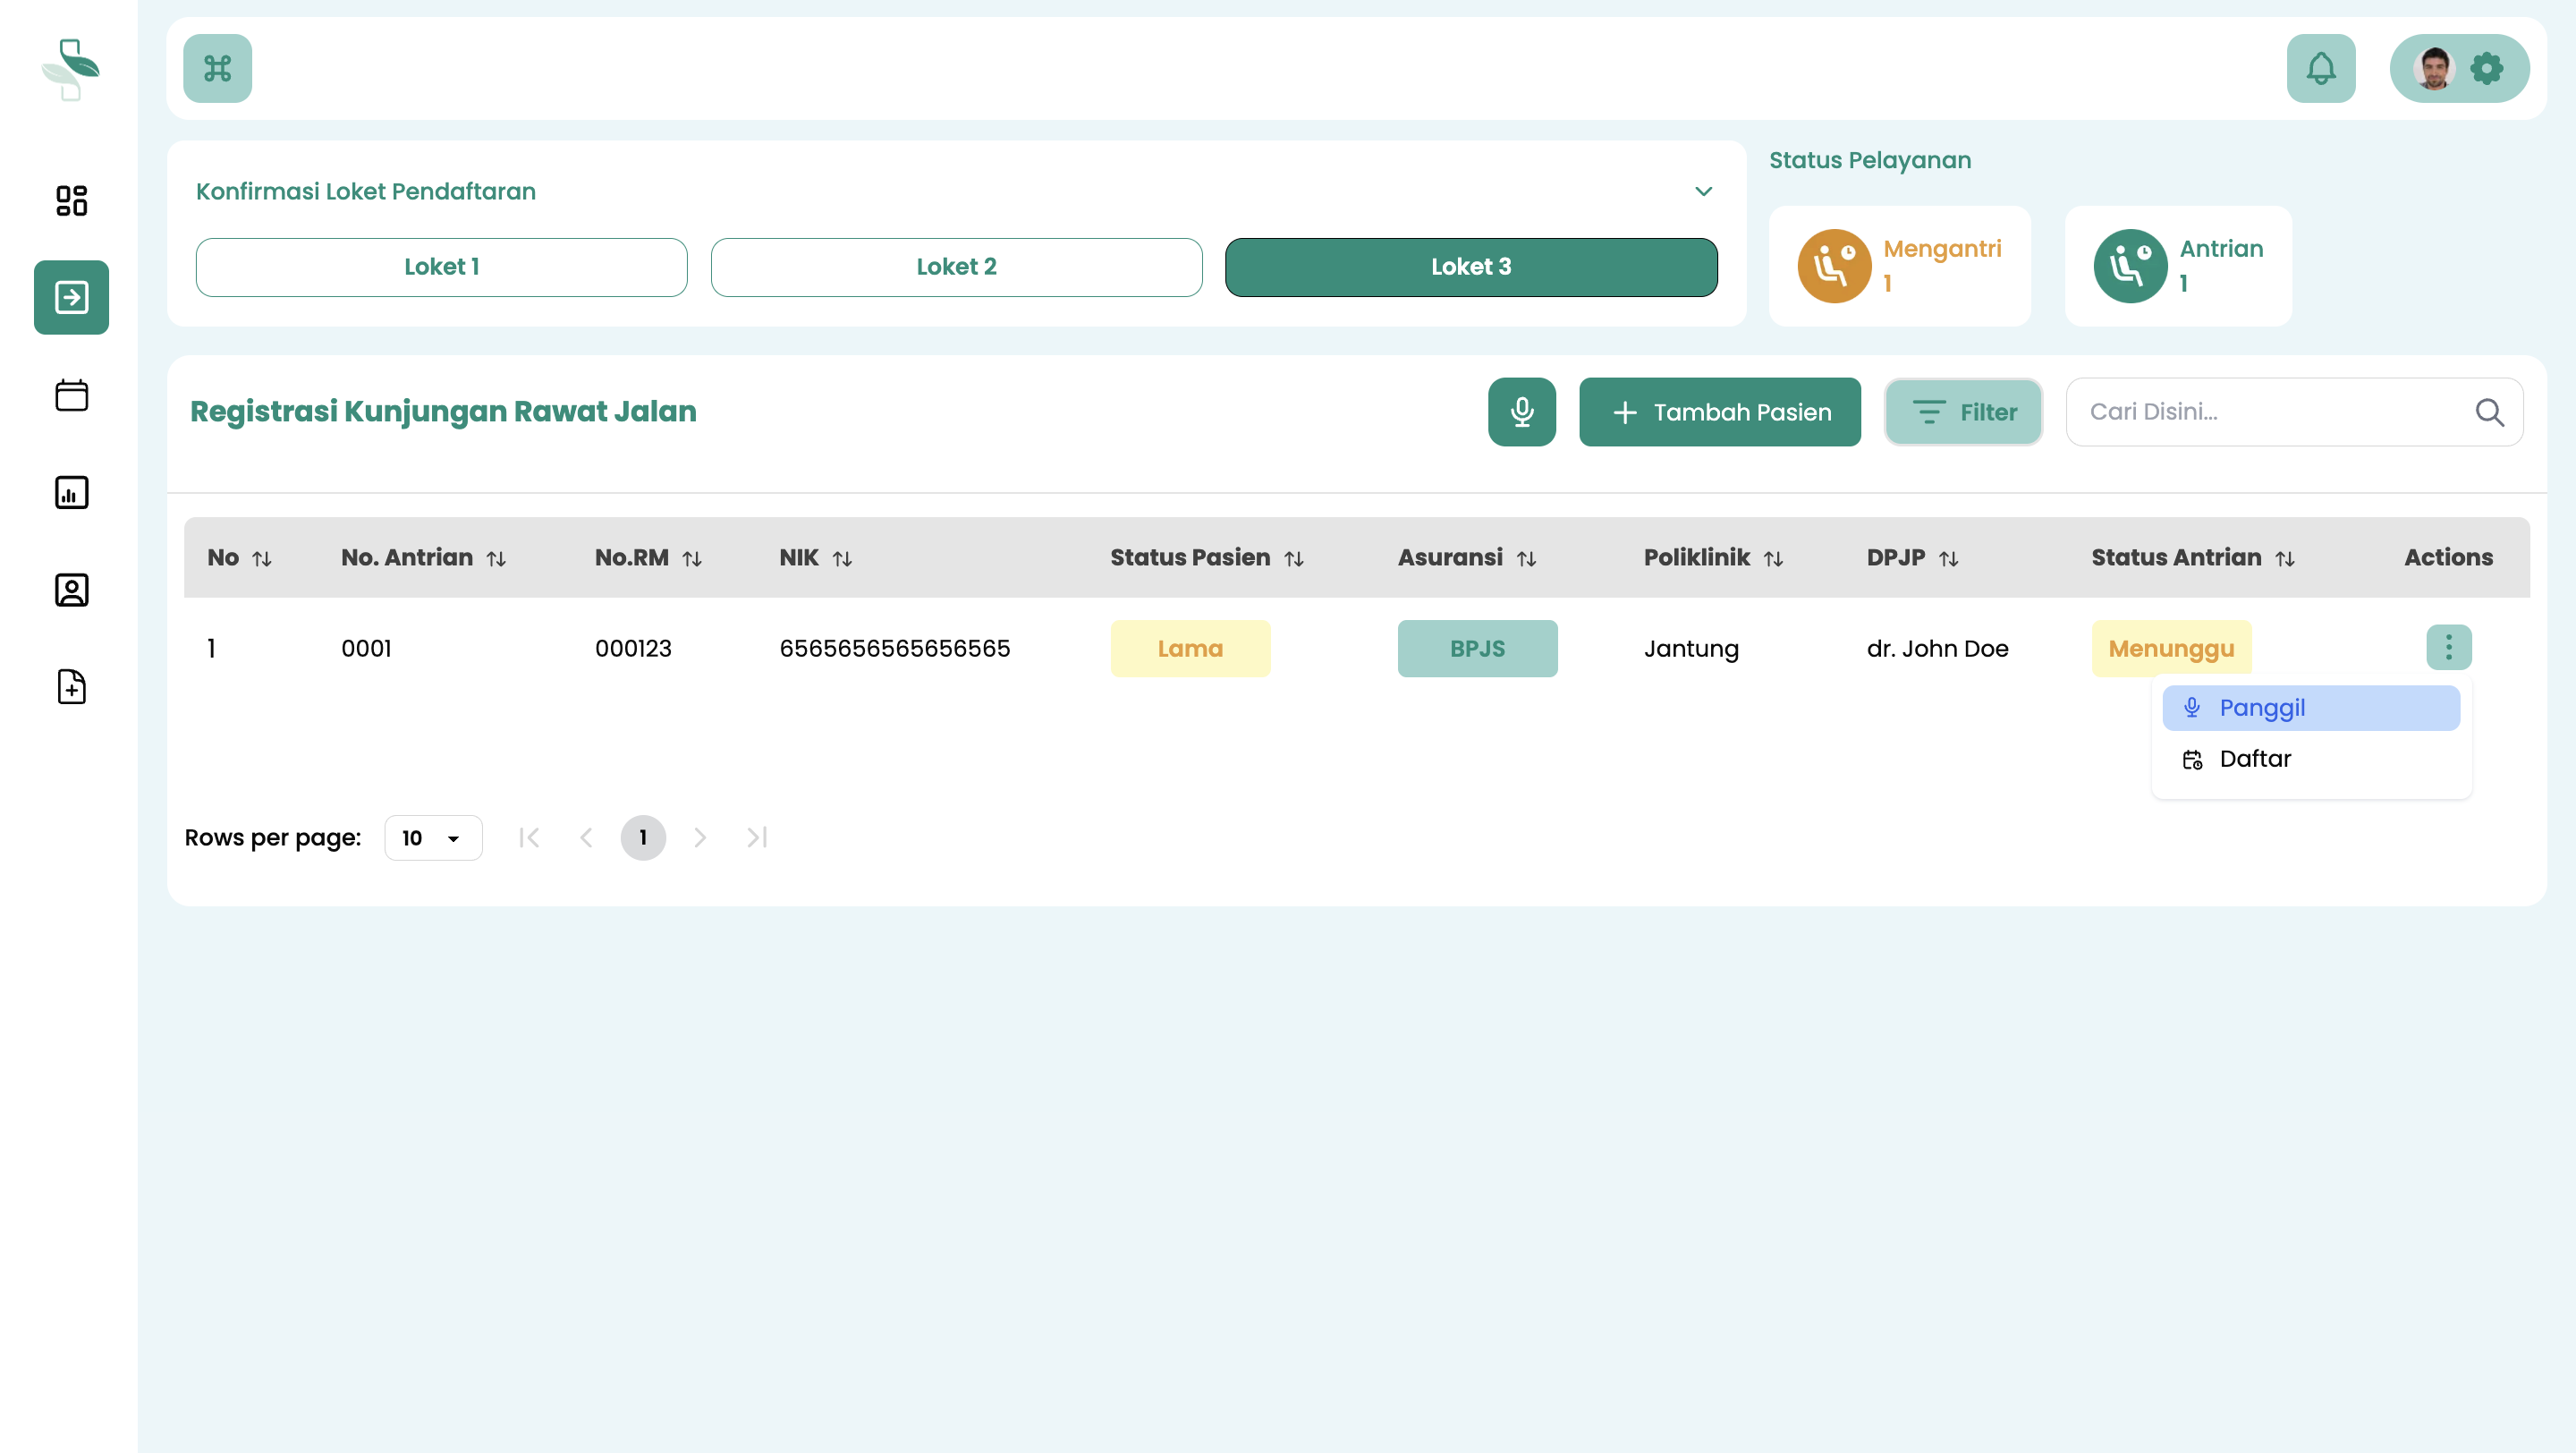Select Loket 2 counter
This screenshot has height=1453, width=2576.
pos(956,267)
